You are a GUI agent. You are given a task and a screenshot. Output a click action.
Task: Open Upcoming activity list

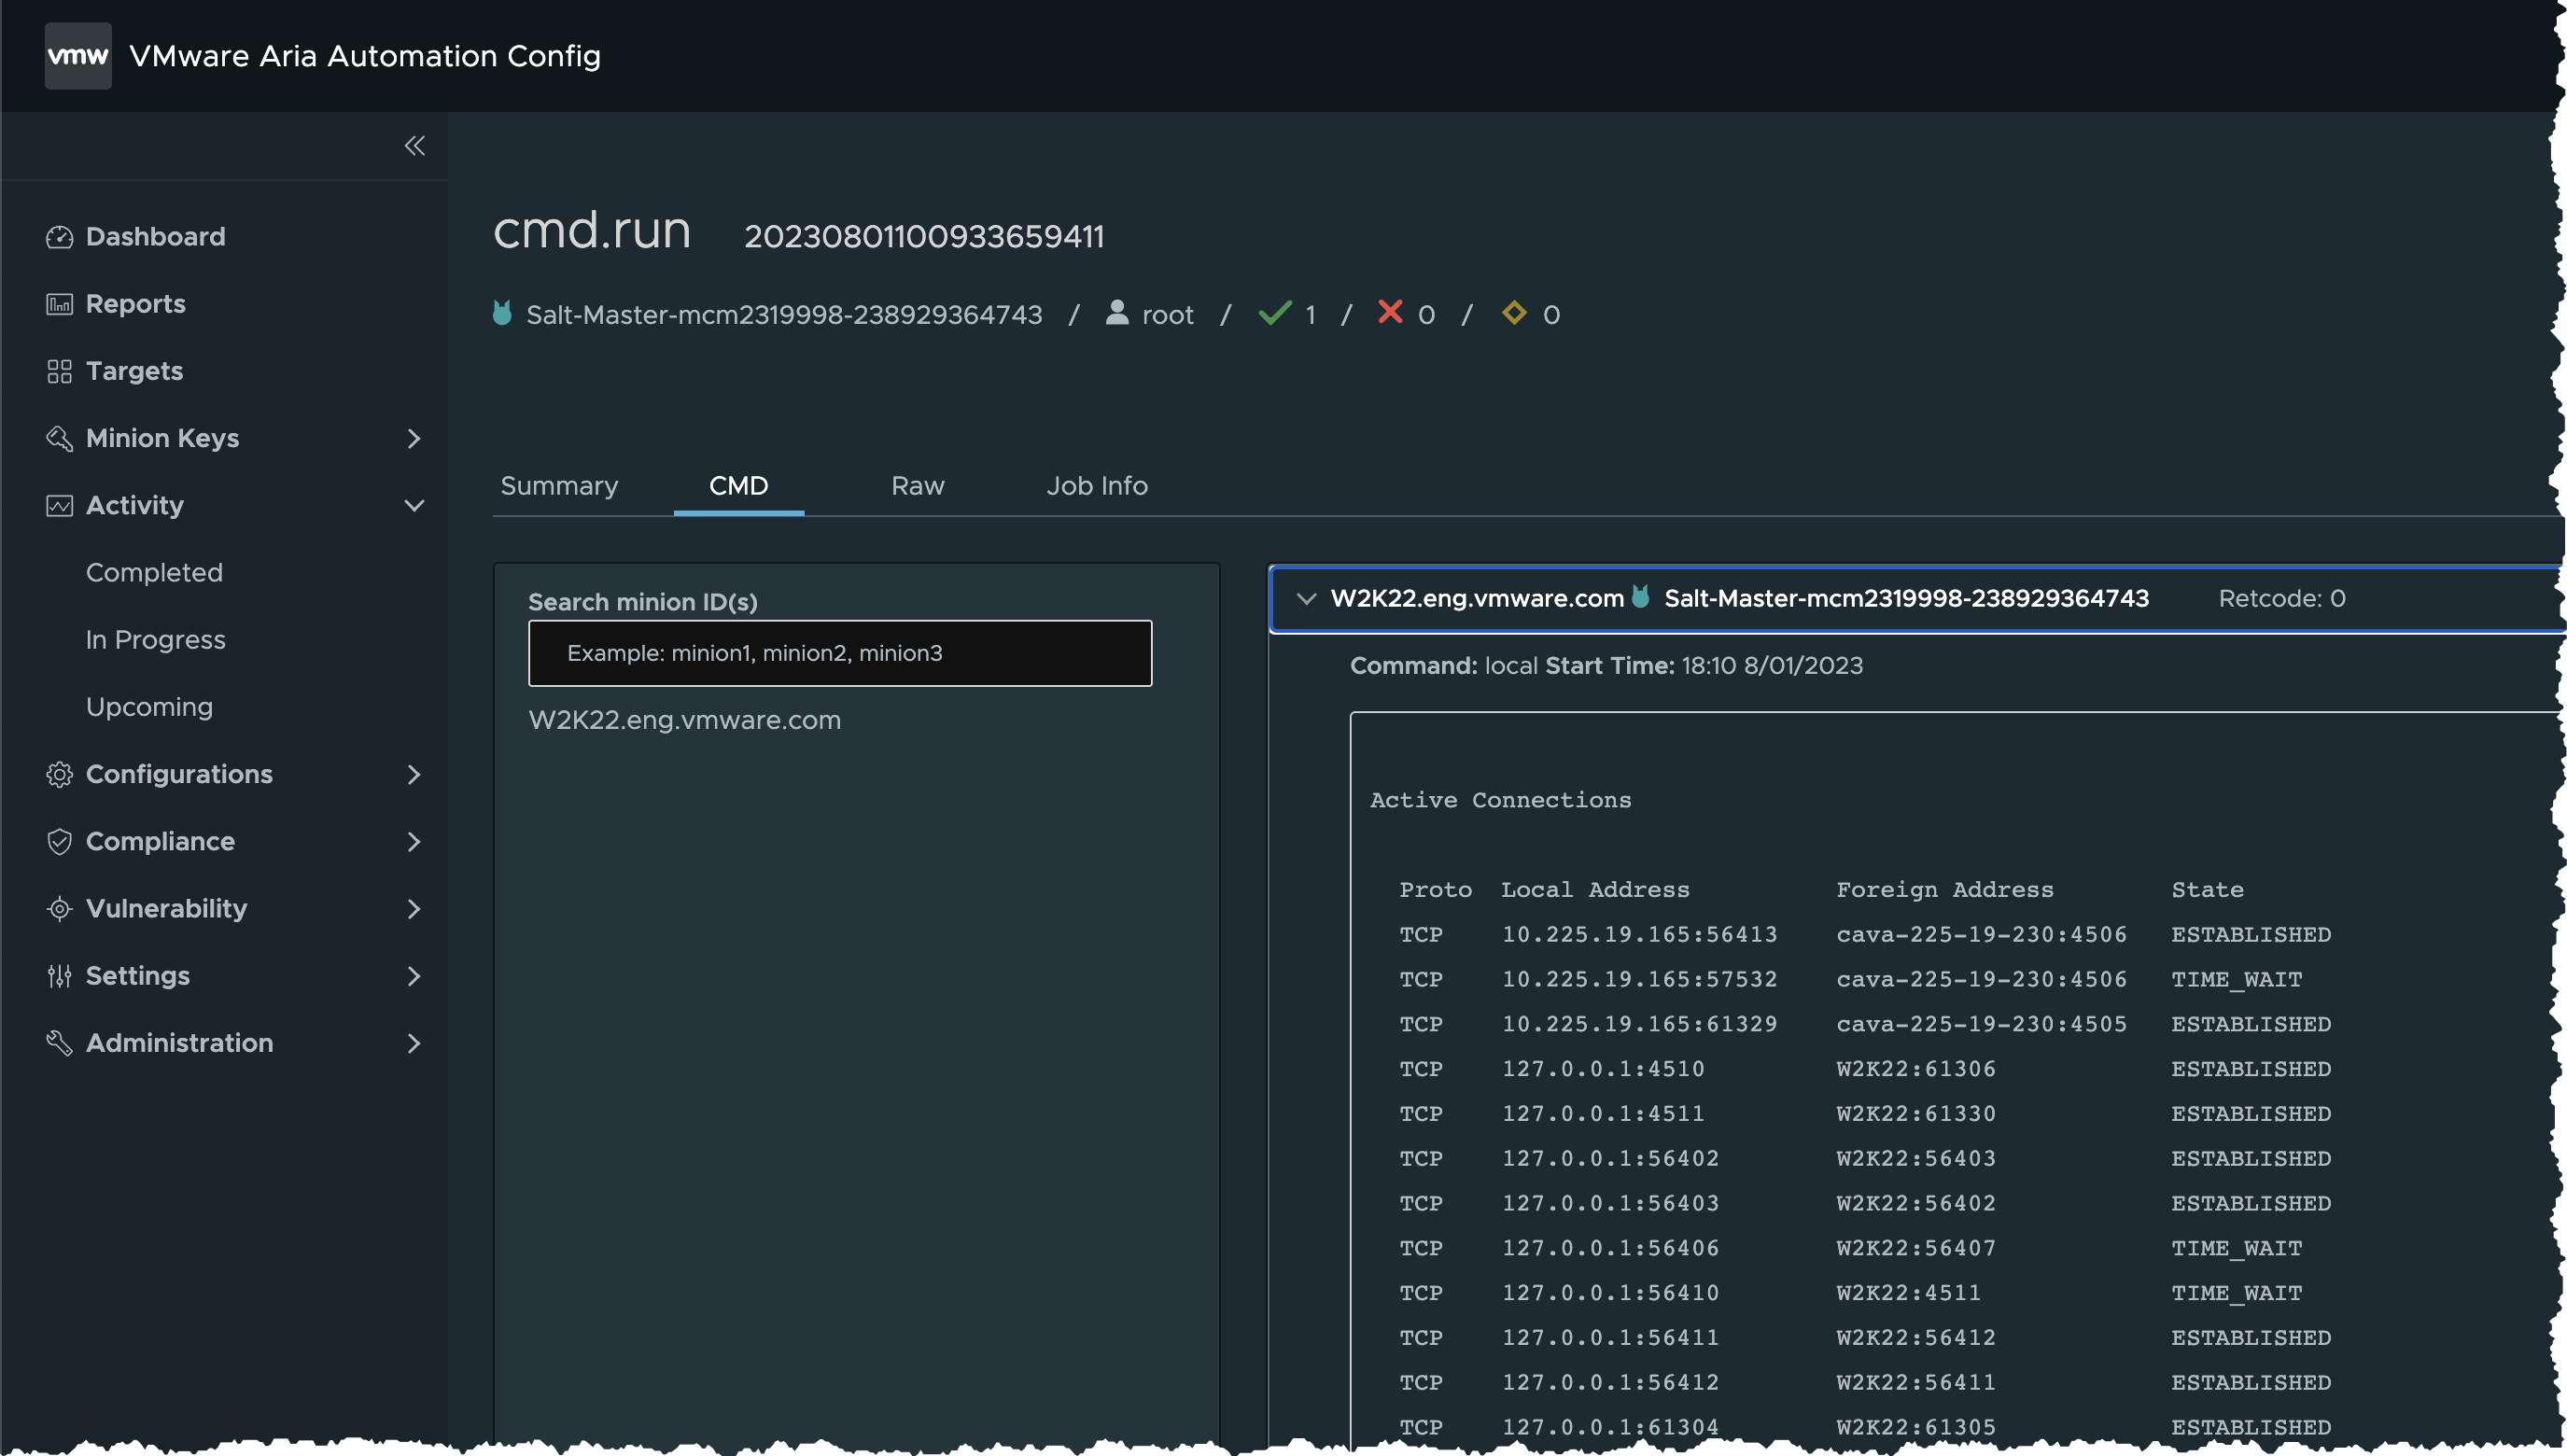[149, 707]
